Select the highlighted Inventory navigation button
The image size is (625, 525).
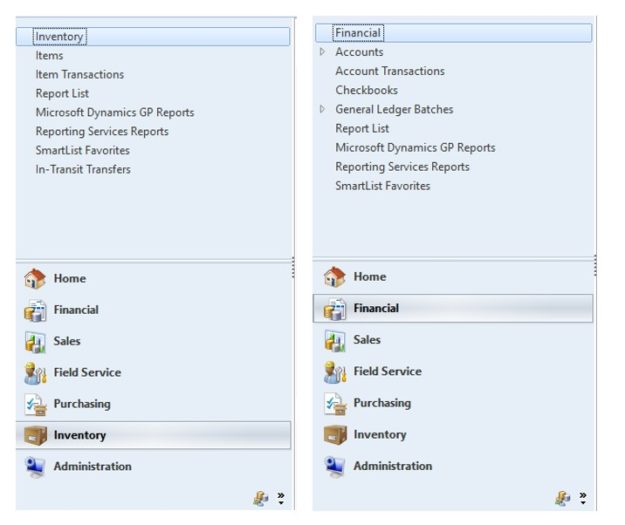[x=153, y=435]
